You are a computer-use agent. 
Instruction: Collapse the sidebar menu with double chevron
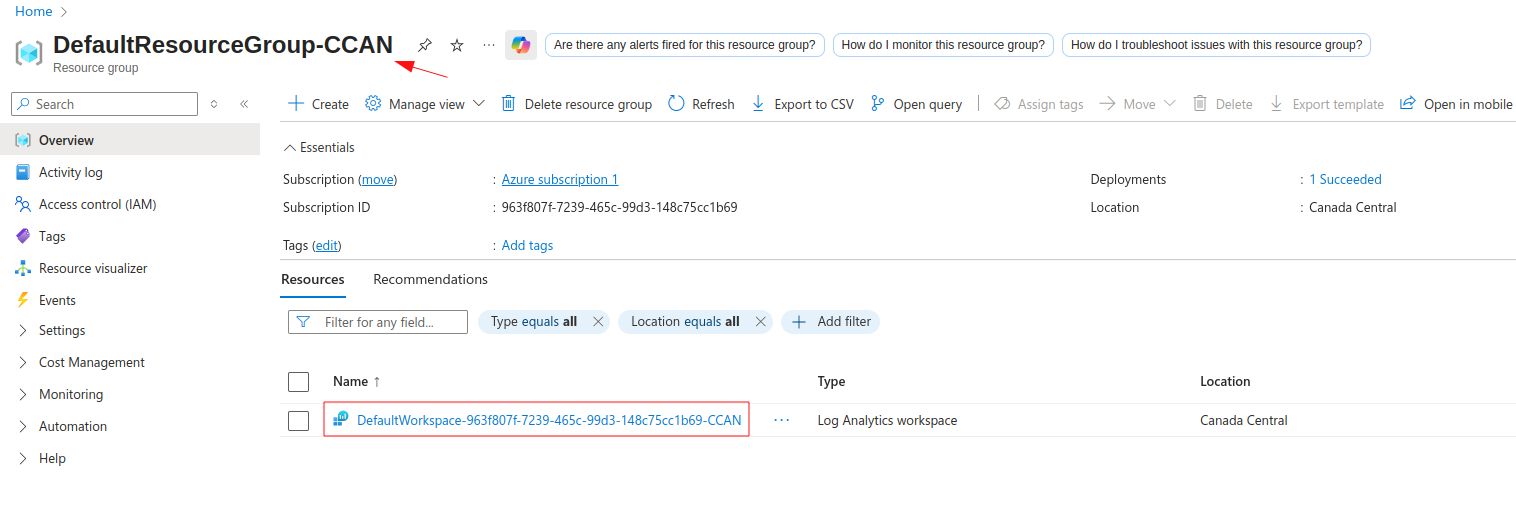[244, 104]
